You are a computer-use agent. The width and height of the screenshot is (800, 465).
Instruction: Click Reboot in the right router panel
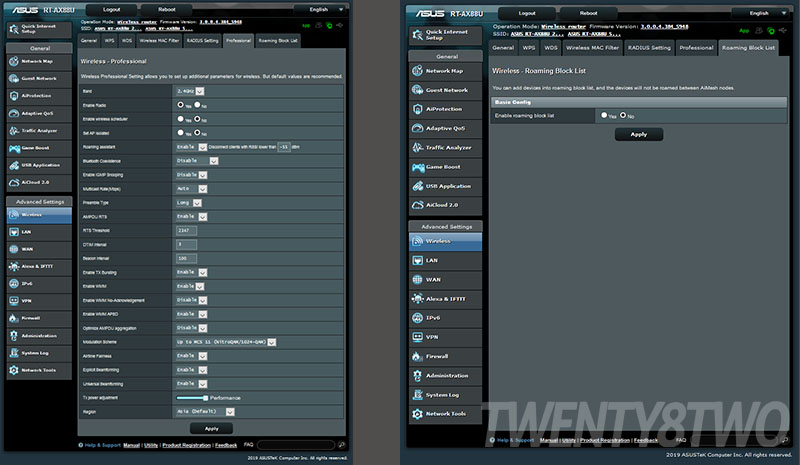588,13
